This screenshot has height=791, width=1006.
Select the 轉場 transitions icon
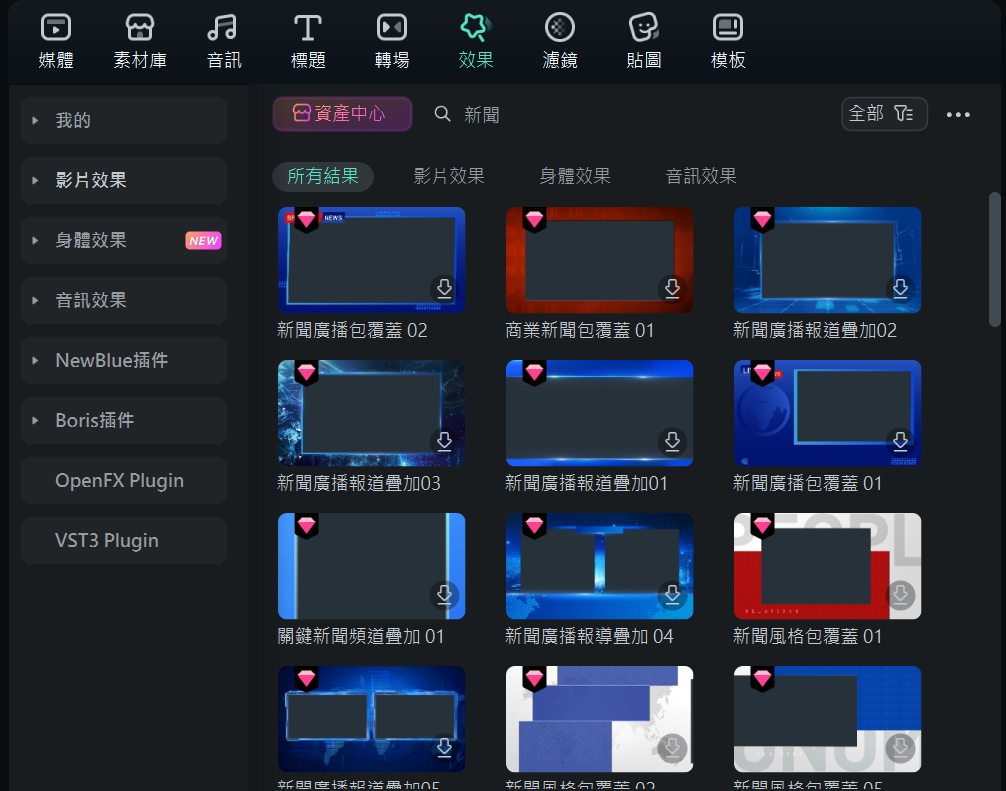coord(392,41)
